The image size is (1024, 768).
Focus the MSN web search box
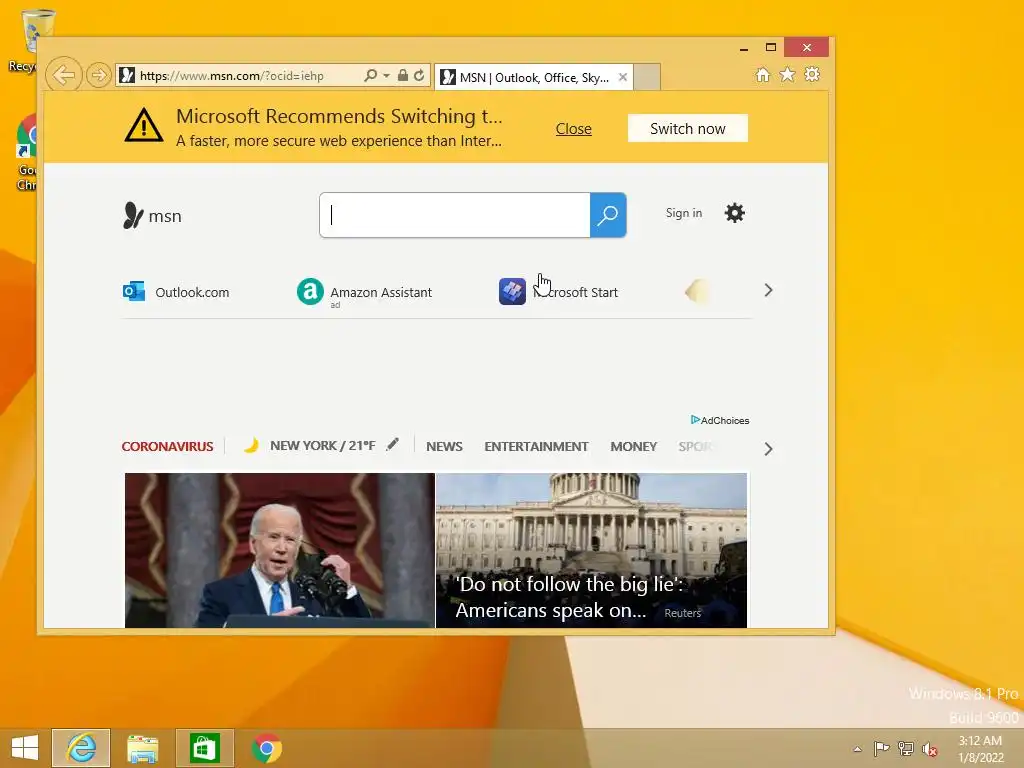point(455,215)
